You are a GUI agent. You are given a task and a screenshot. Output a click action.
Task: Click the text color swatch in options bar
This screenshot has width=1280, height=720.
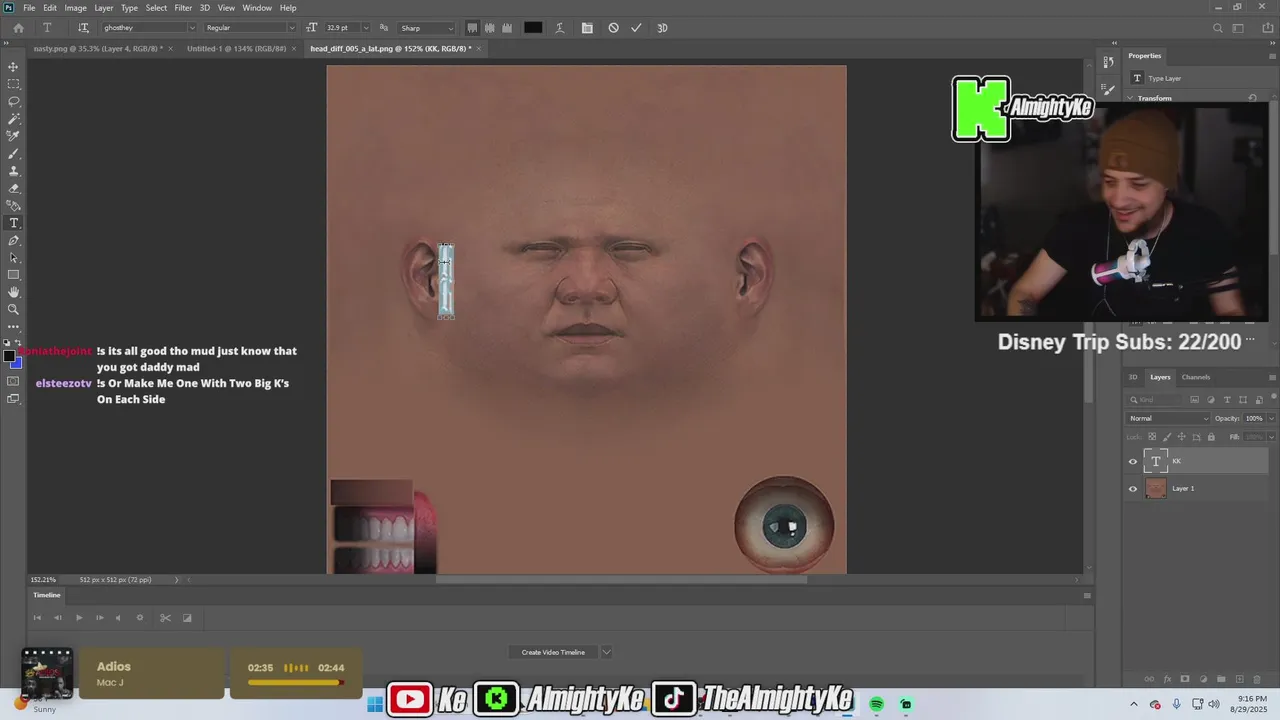click(x=533, y=28)
